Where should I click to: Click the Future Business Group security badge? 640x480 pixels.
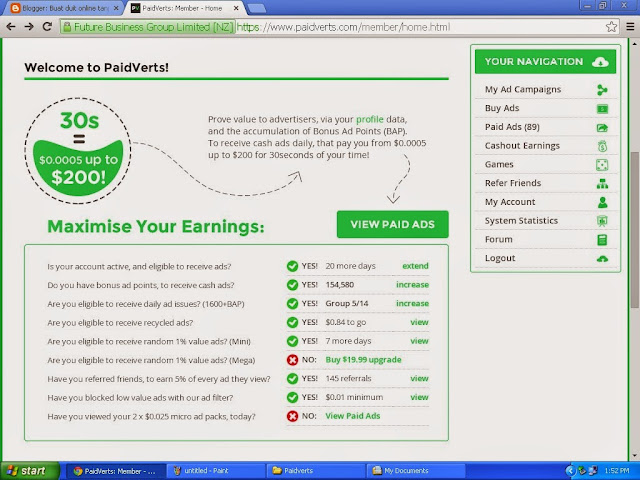(x=148, y=27)
